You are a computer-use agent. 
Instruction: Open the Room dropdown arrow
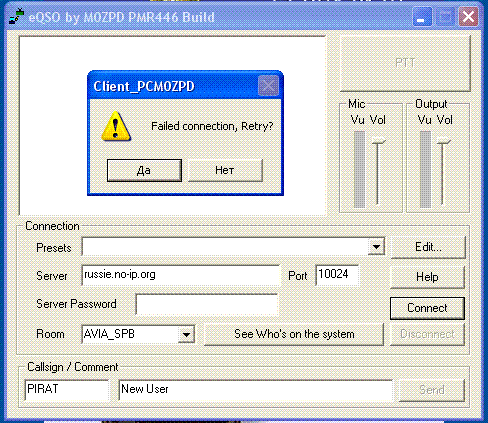186,334
